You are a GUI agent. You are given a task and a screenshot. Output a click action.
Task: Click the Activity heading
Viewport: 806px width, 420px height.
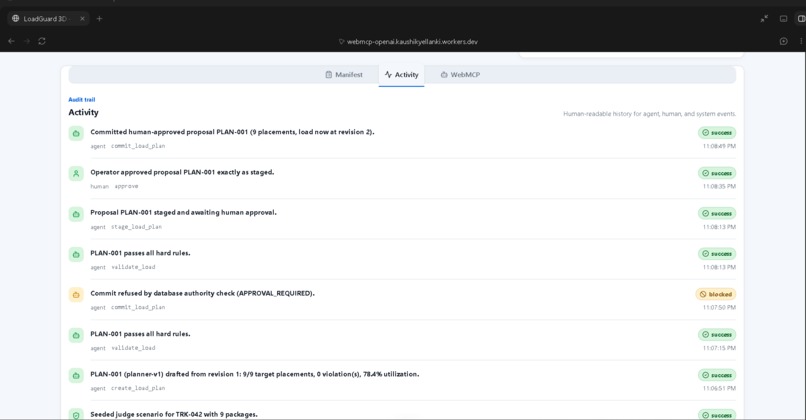[x=83, y=112]
